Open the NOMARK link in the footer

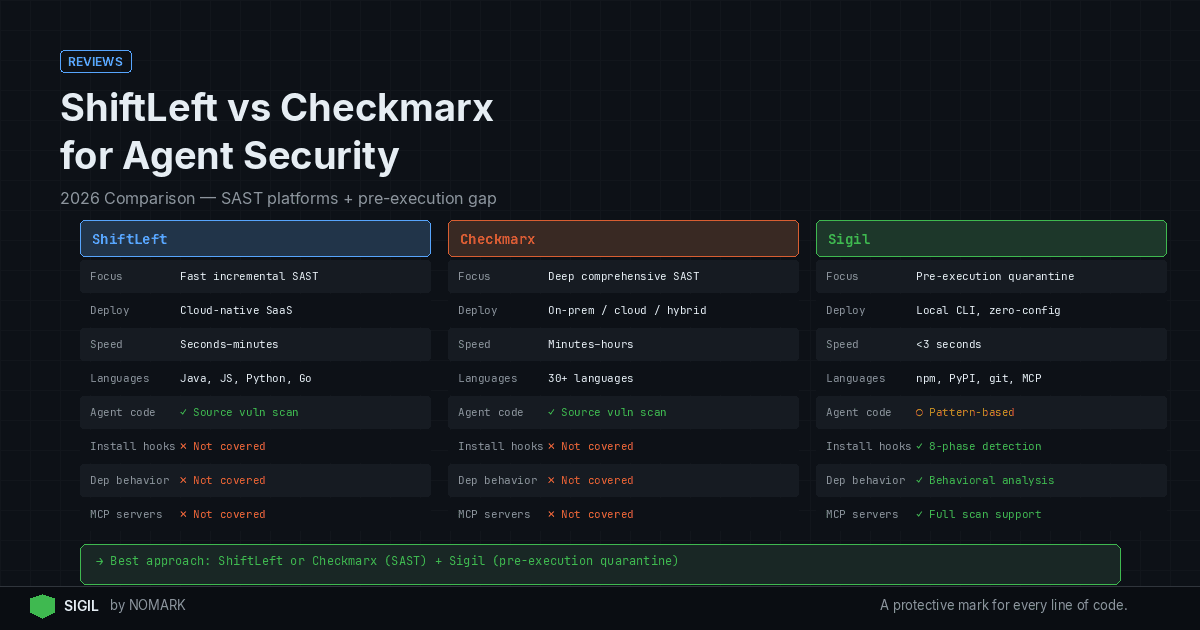[x=158, y=605]
